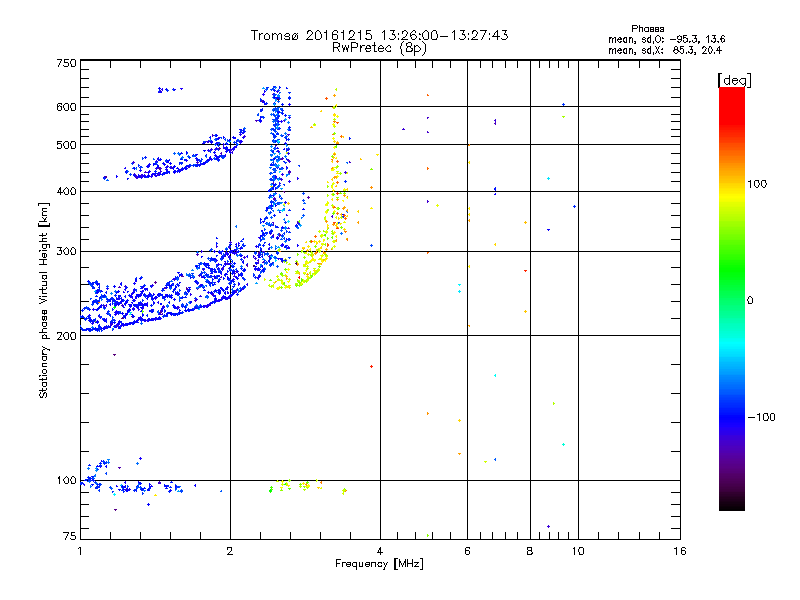Click the colorbar tick label "100"
The image size is (800, 600).
pos(757,184)
